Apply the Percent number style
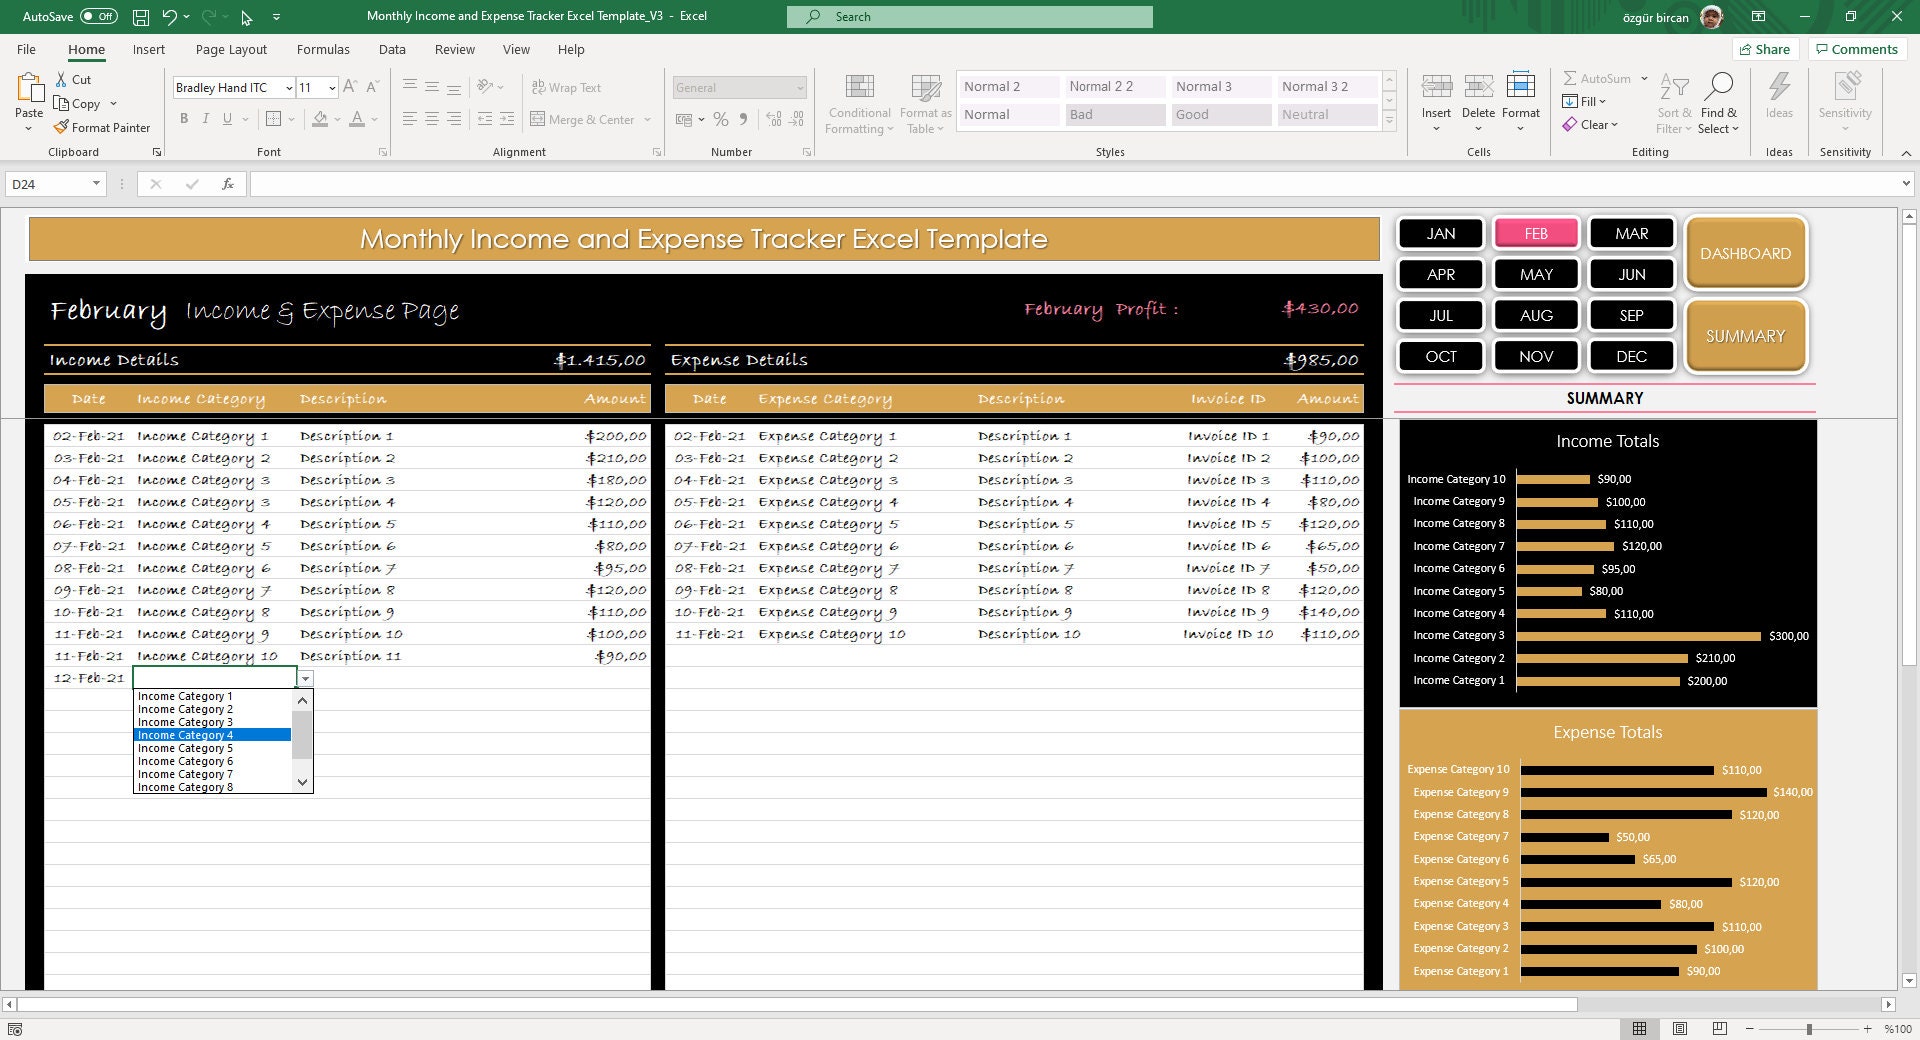The width and height of the screenshot is (1920, 1040). pyautogui.click(x=721, y=118)
